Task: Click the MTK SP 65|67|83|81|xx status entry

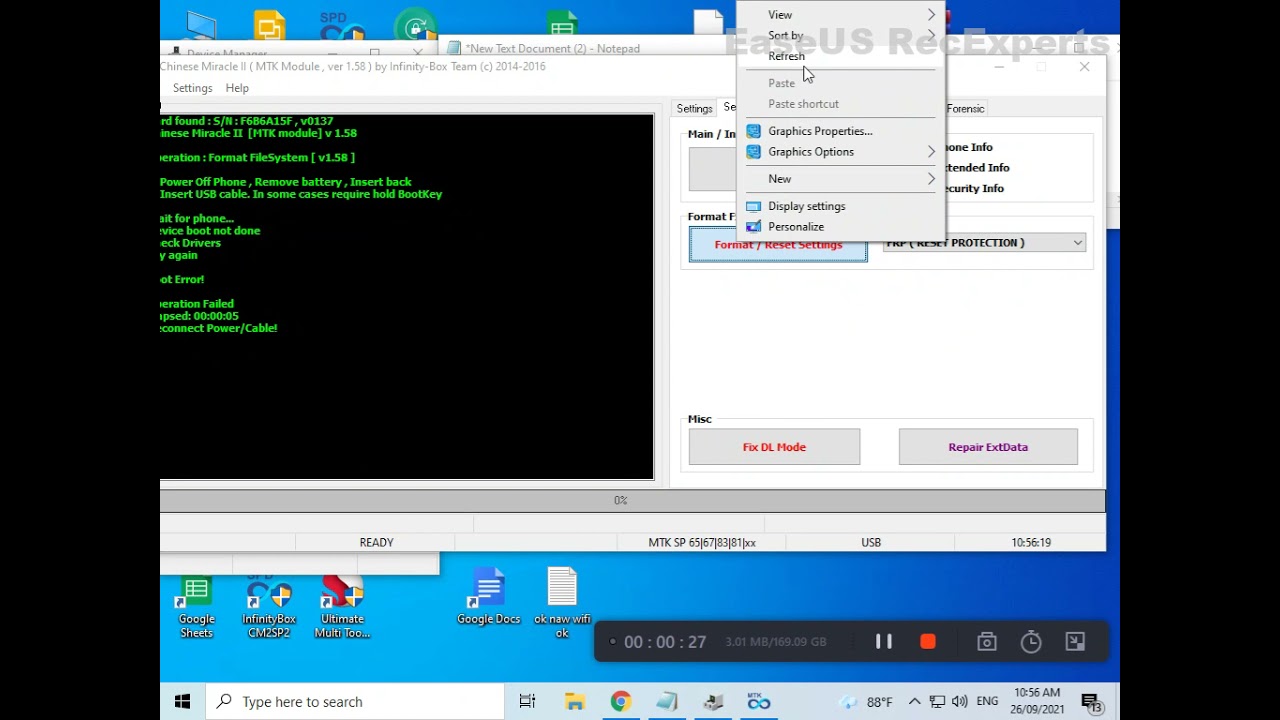Action: (x=702, y=542)
